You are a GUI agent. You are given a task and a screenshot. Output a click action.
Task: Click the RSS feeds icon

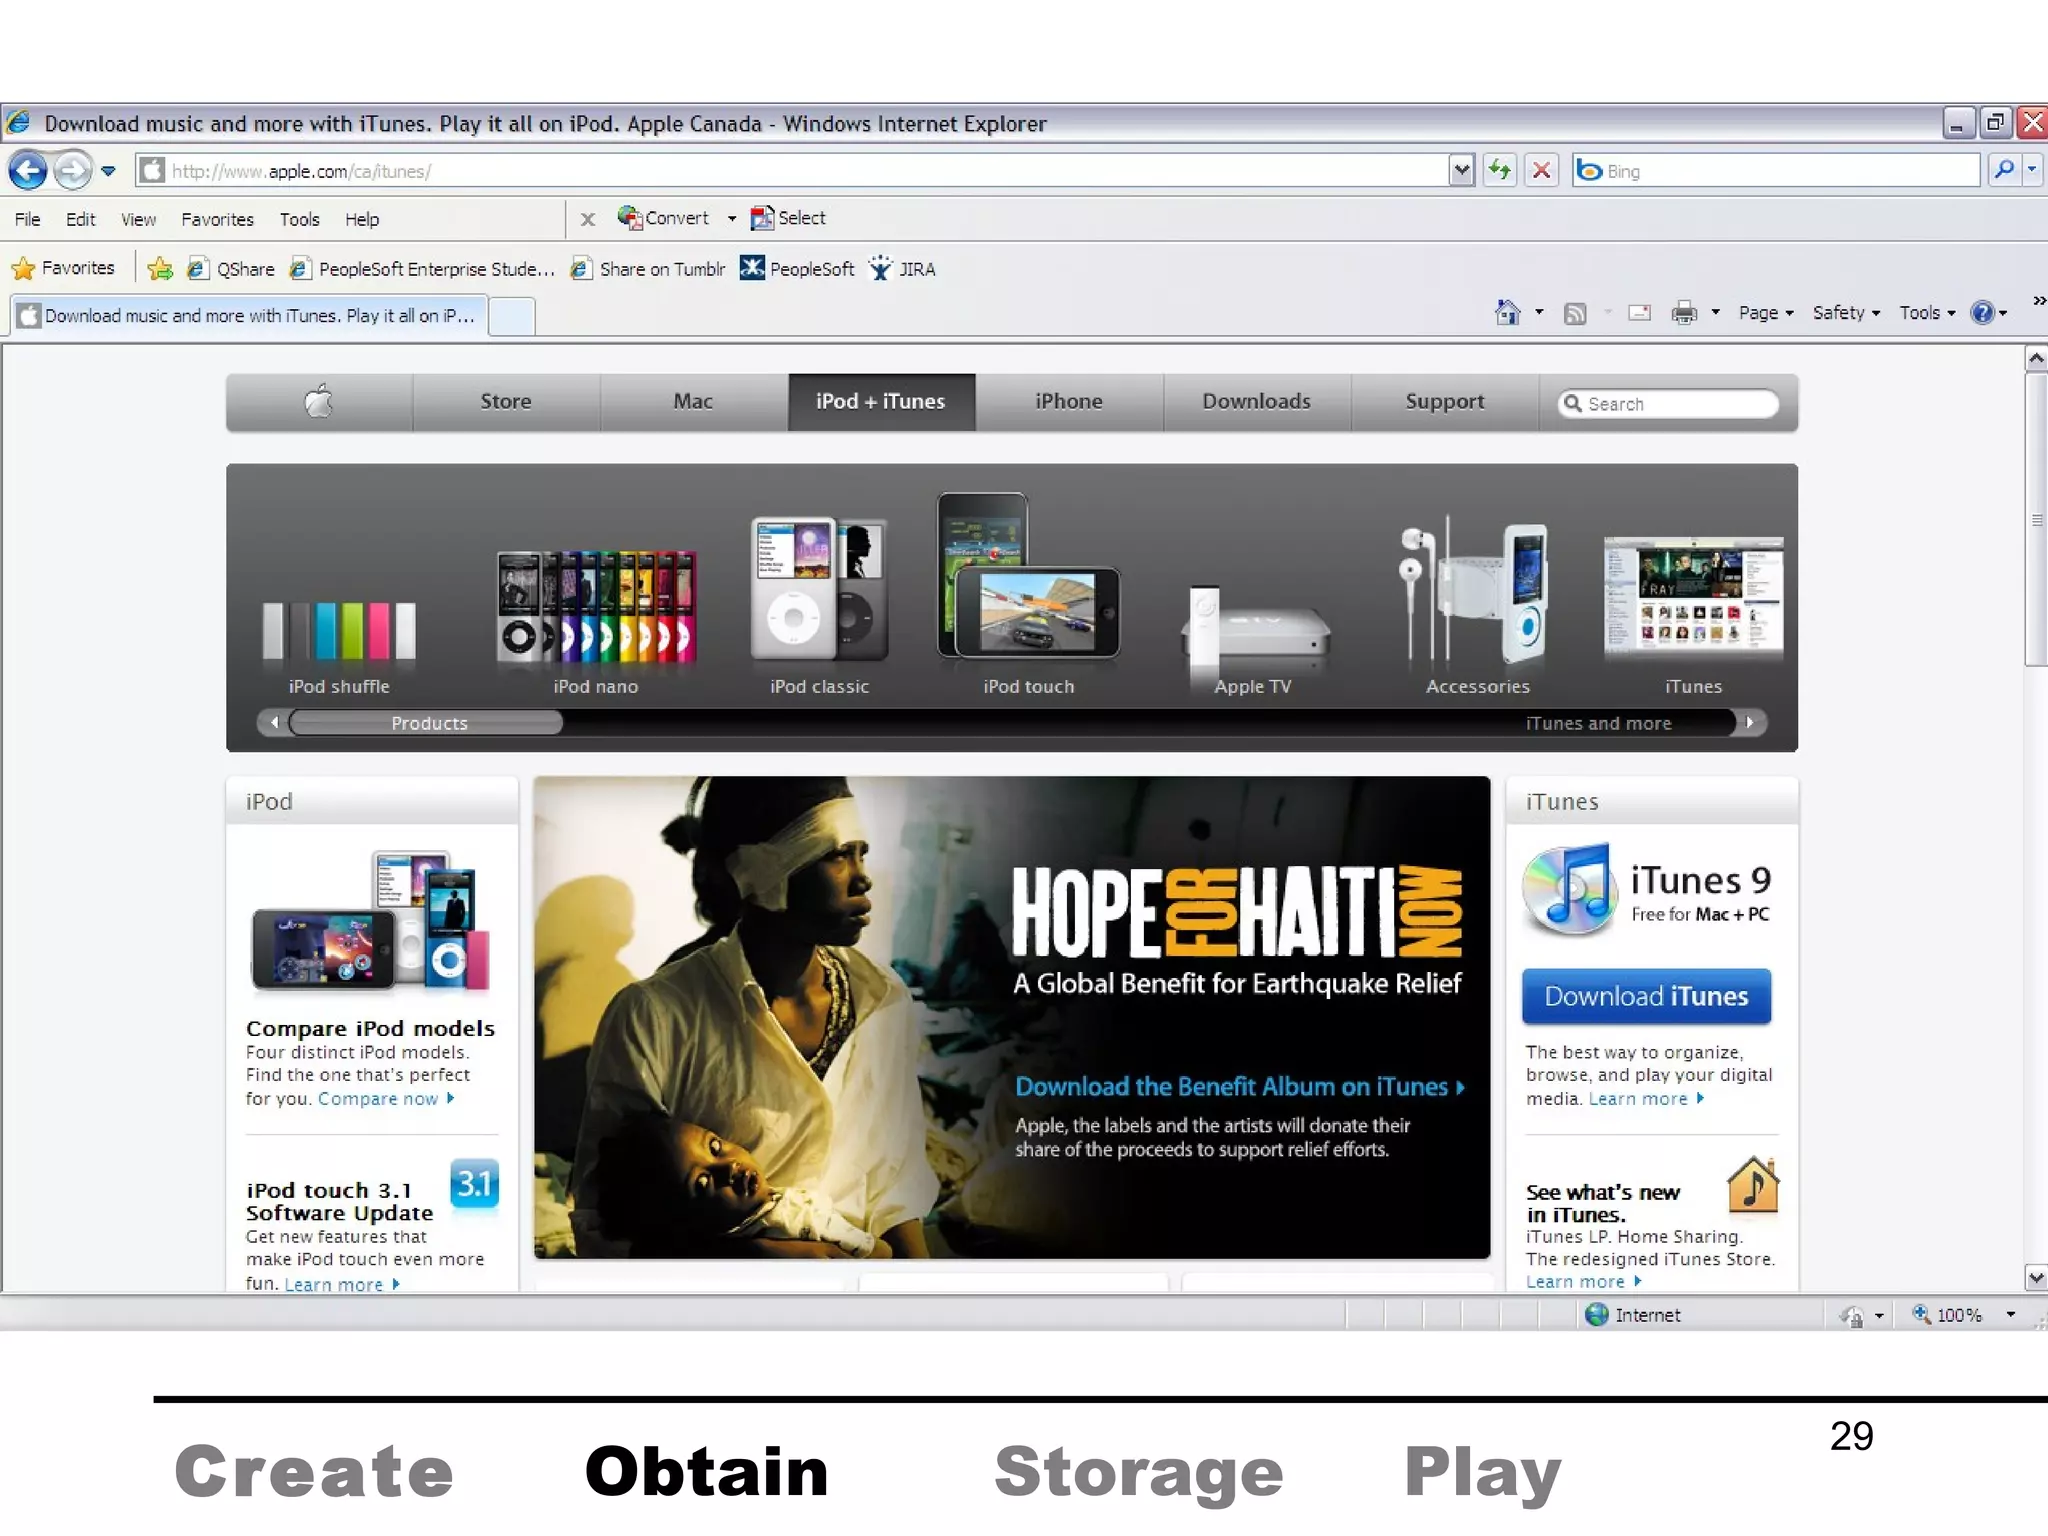[x=1575, y=314]
